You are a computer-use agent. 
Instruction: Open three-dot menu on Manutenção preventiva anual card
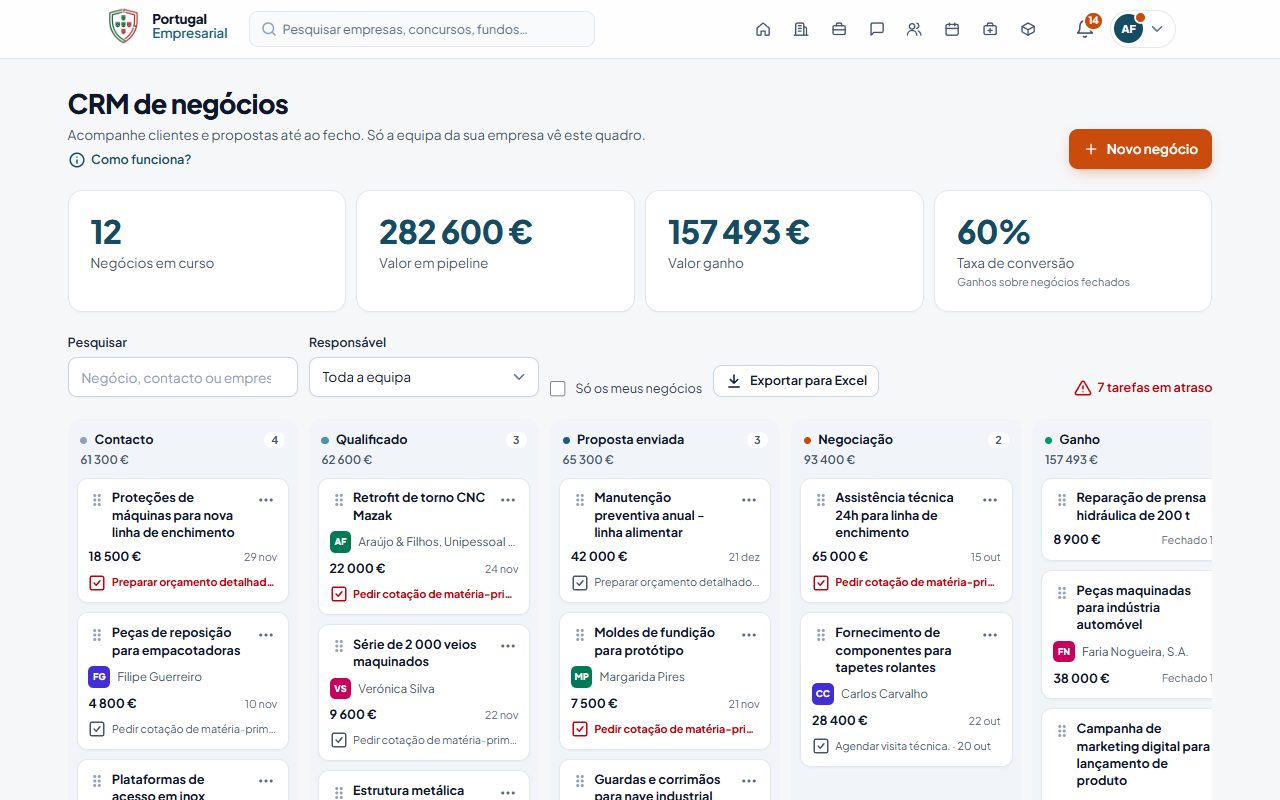pyautogui.click(x=749, y=500)
